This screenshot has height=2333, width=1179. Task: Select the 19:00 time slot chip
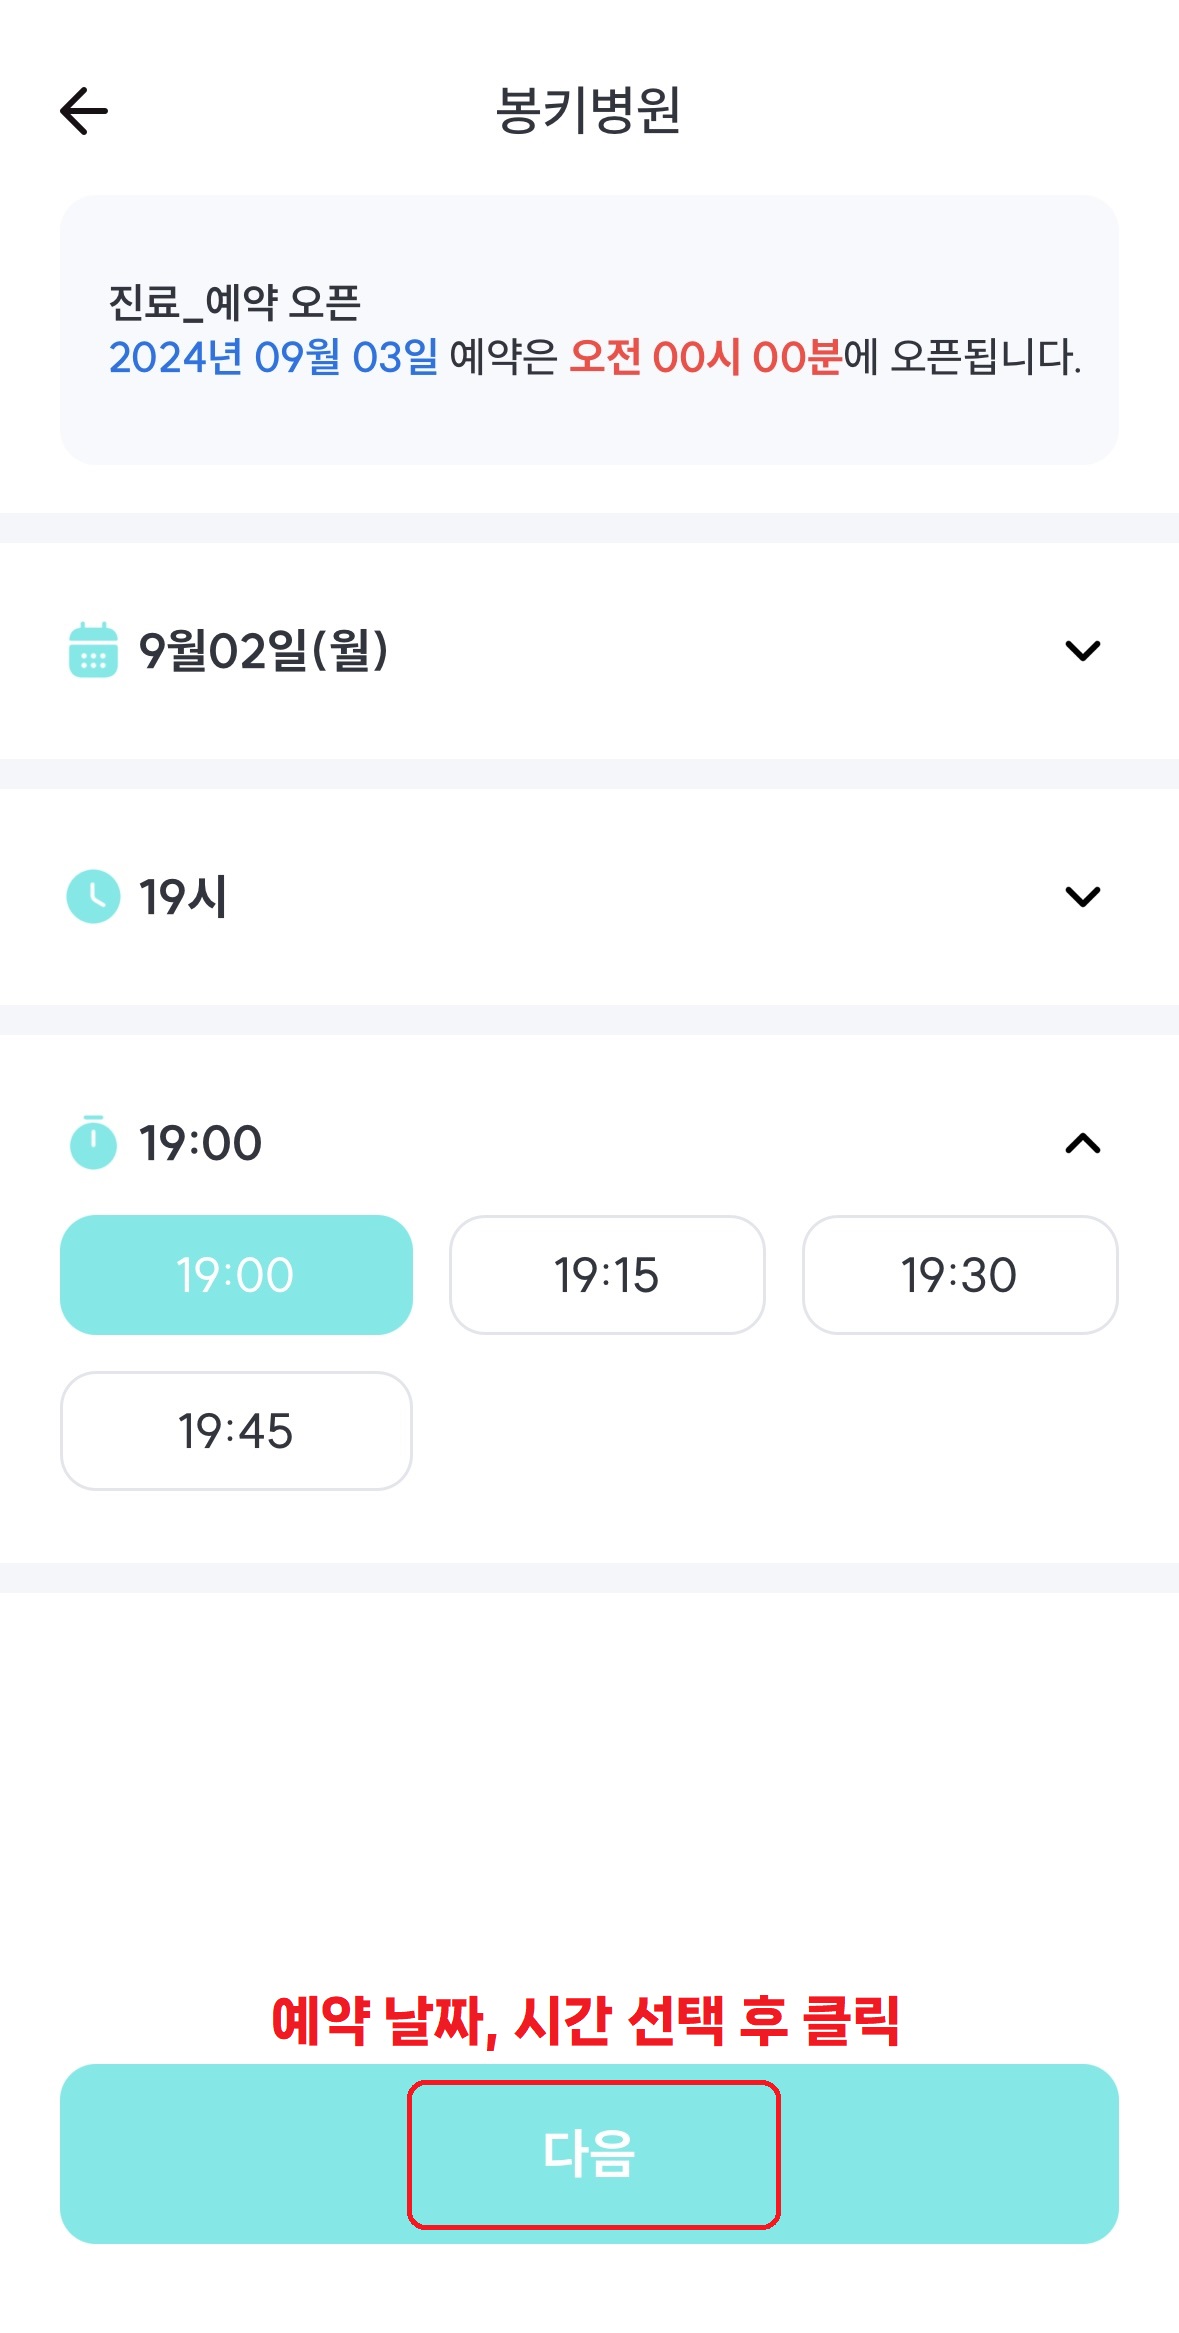(236, 1275)
